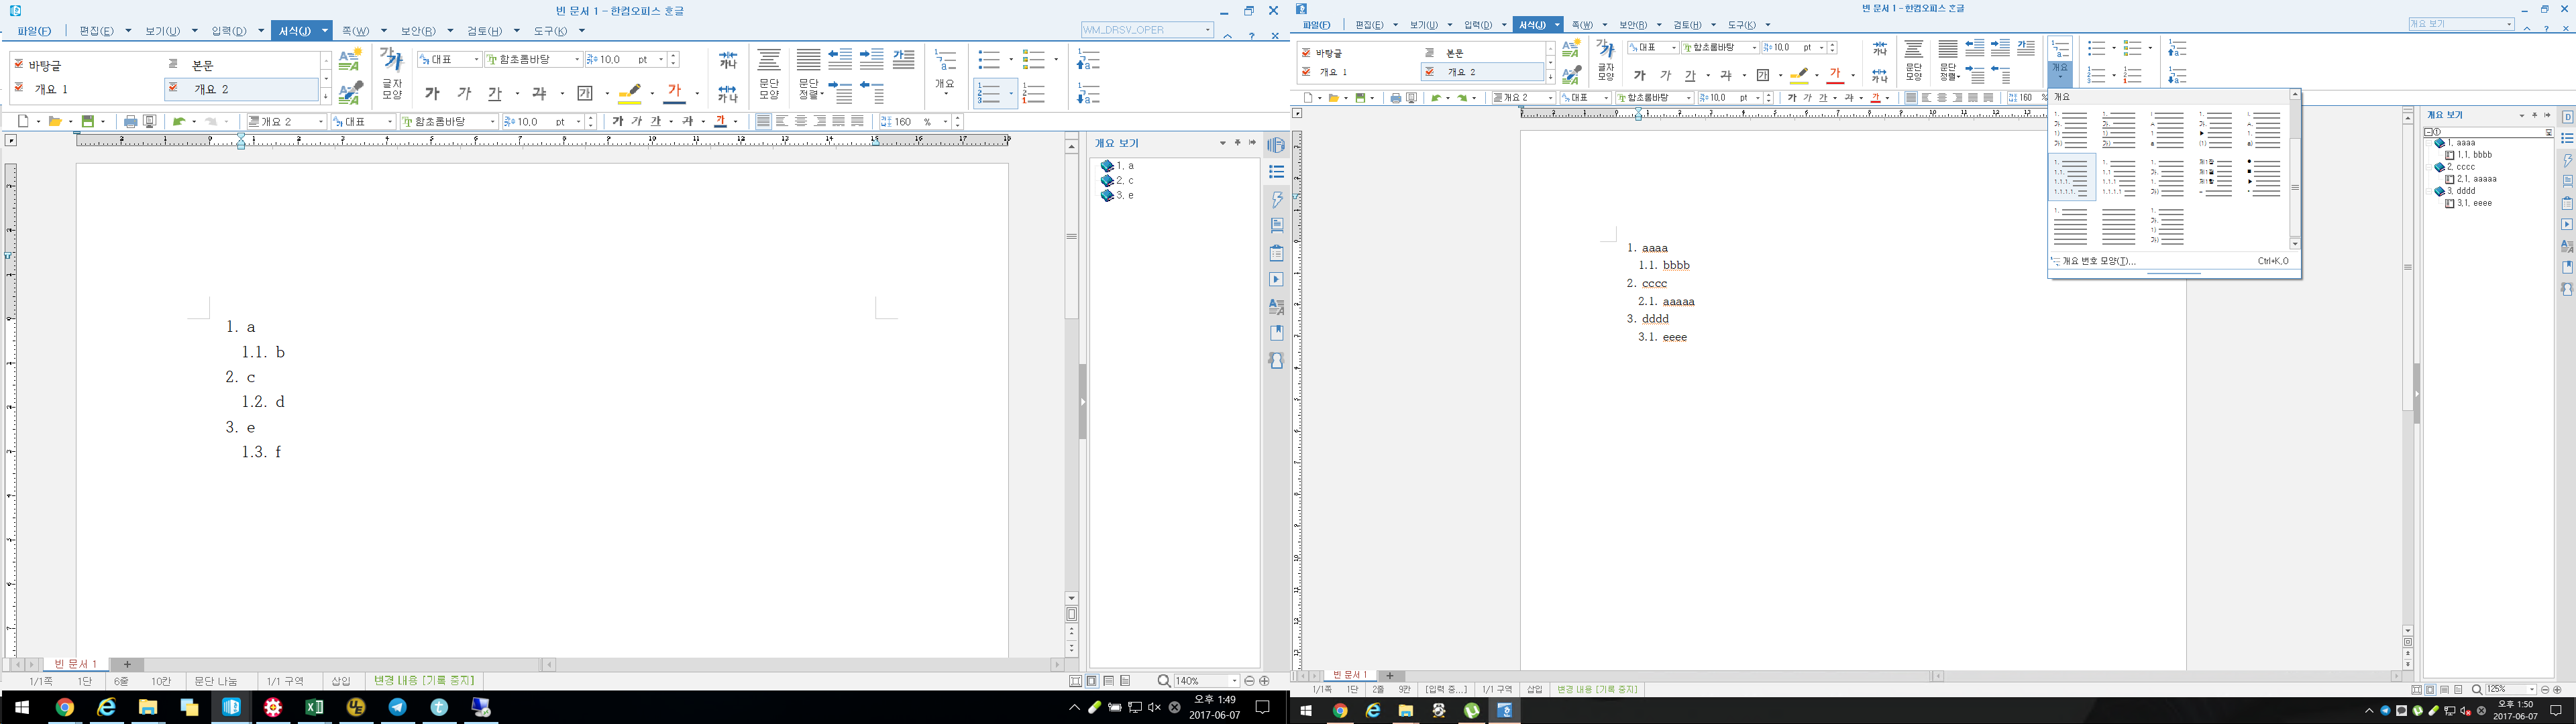Open the 140% zoom dropdown in left status bar
Image resolution: width=2576 pixels, height=724 pixels.
click(x=1234, y=681)
